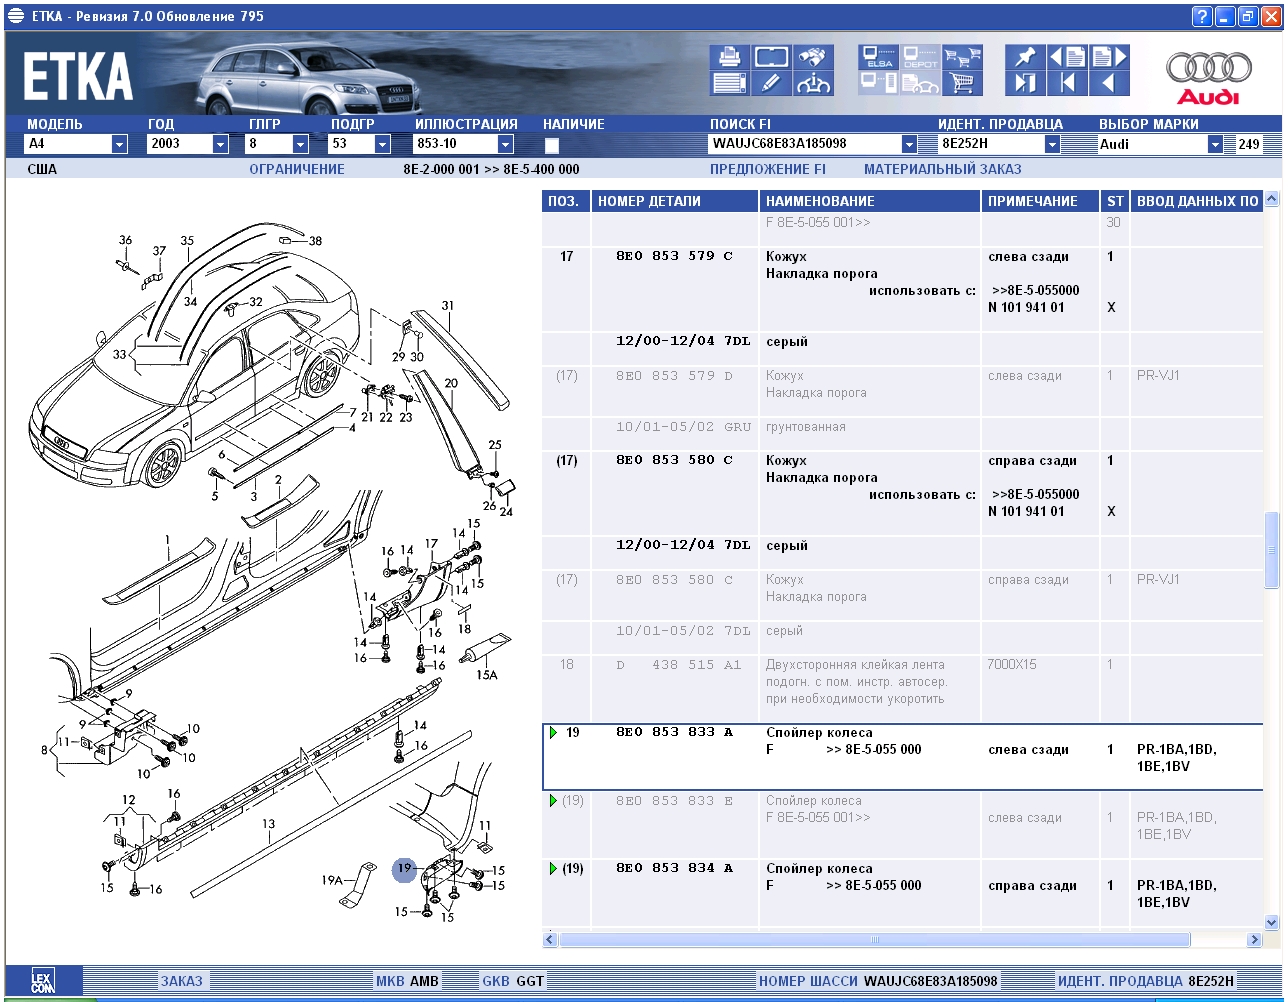Open ИЛЛЮСТРАЦИЯ dropdown showing 853-10

[505, 144]
